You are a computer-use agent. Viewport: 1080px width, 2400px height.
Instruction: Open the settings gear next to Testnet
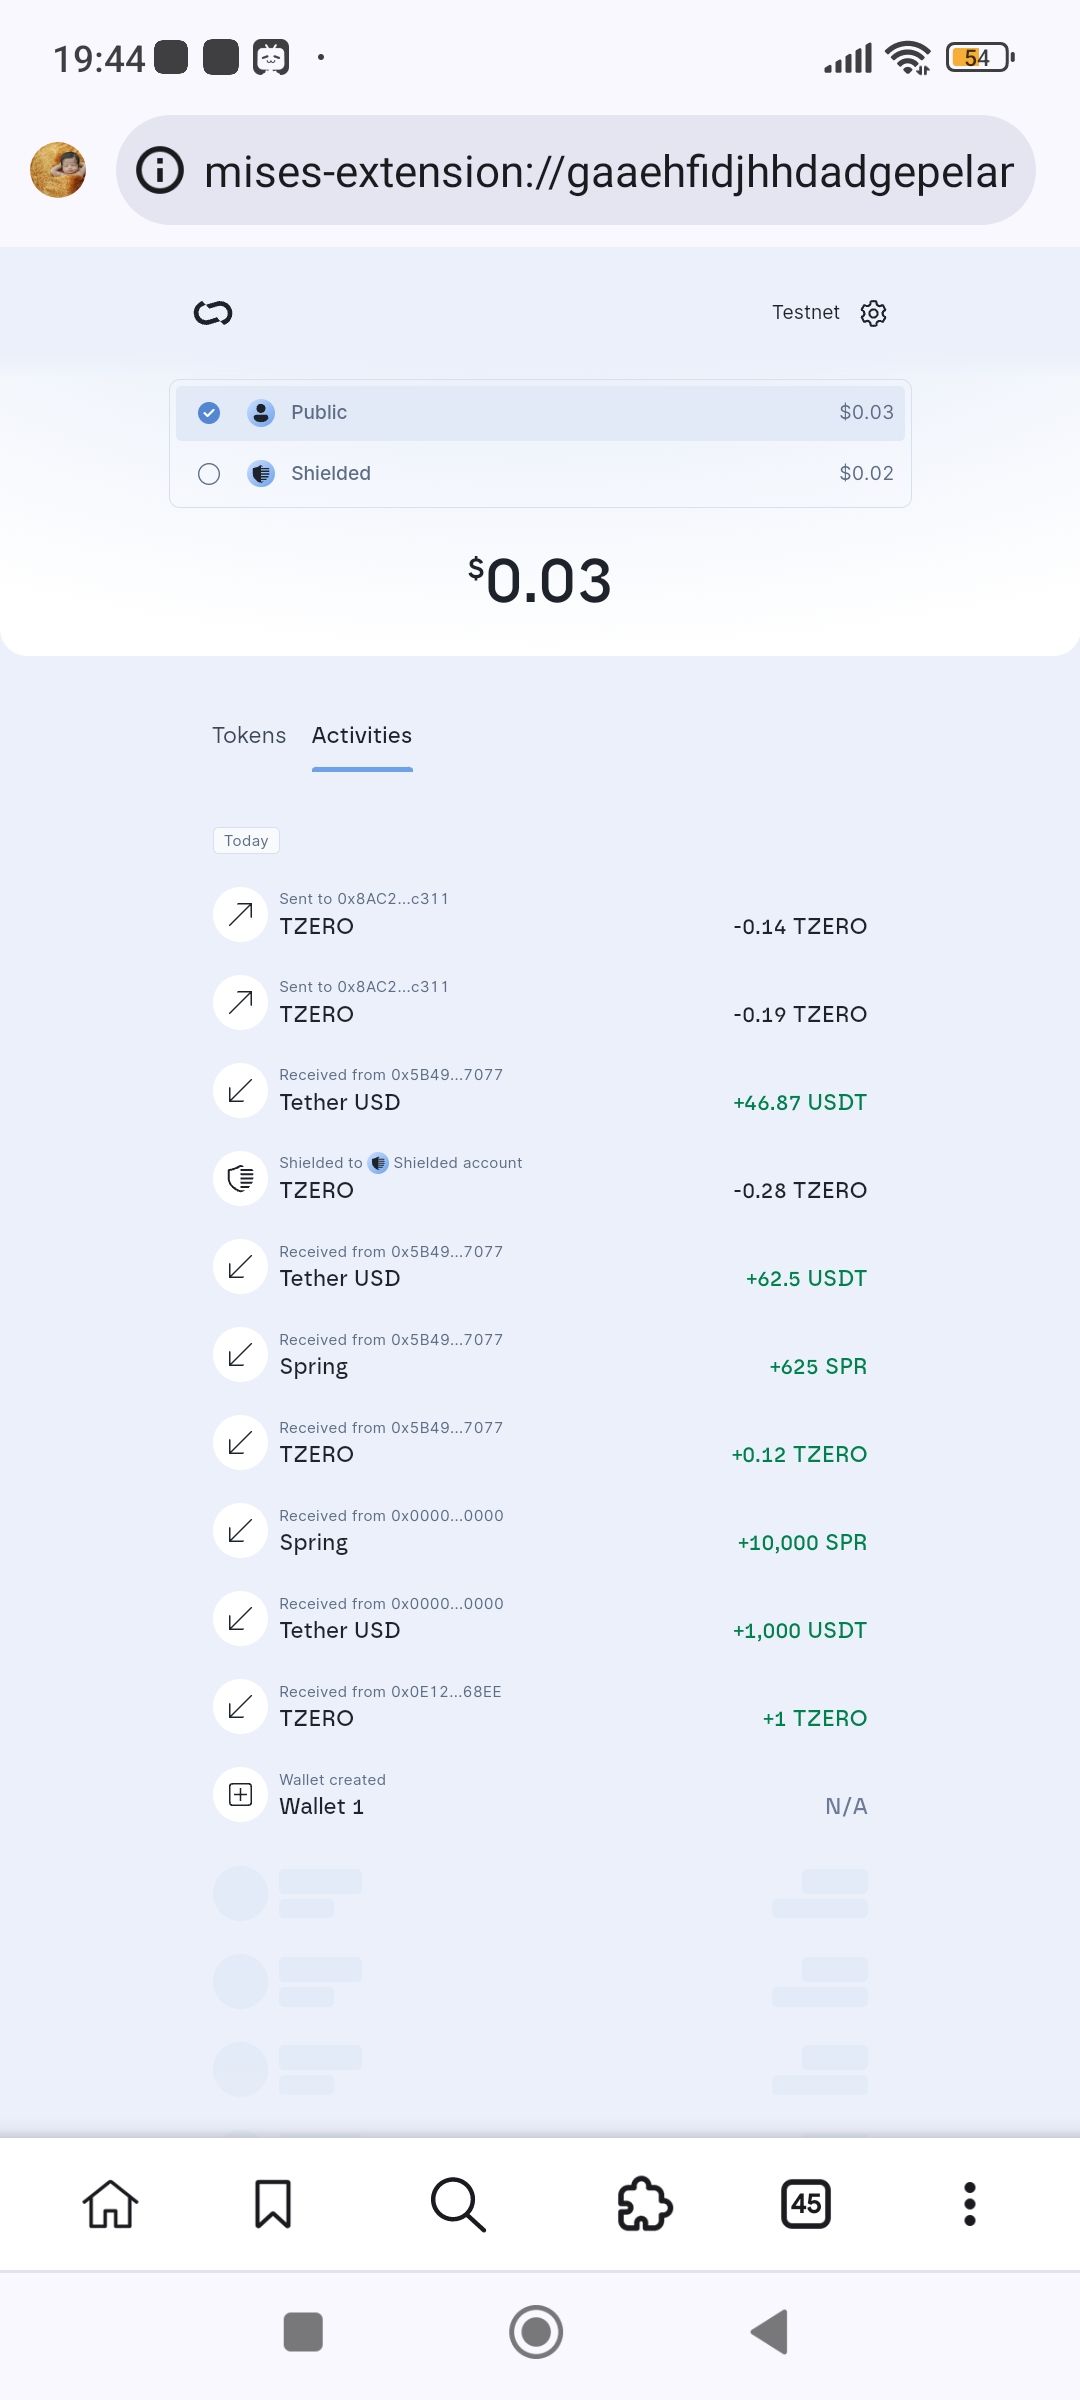coord(873,313)
